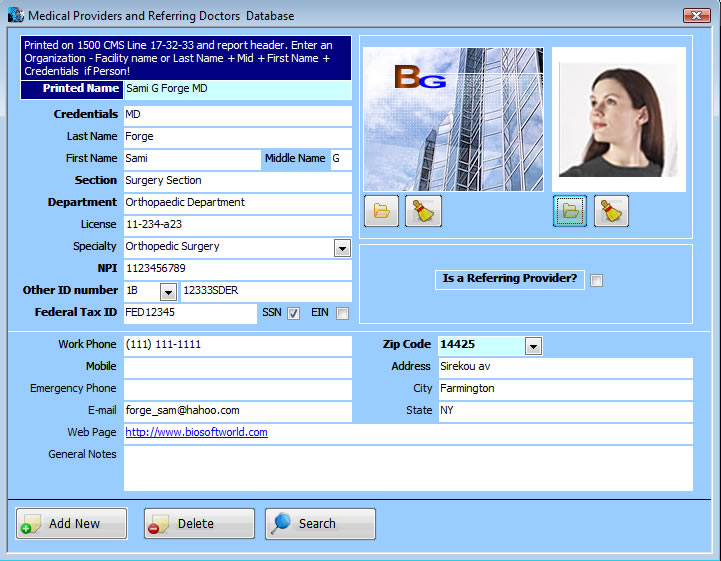Click the General Notes text area
721x561 pixels.
pos(408,468)
